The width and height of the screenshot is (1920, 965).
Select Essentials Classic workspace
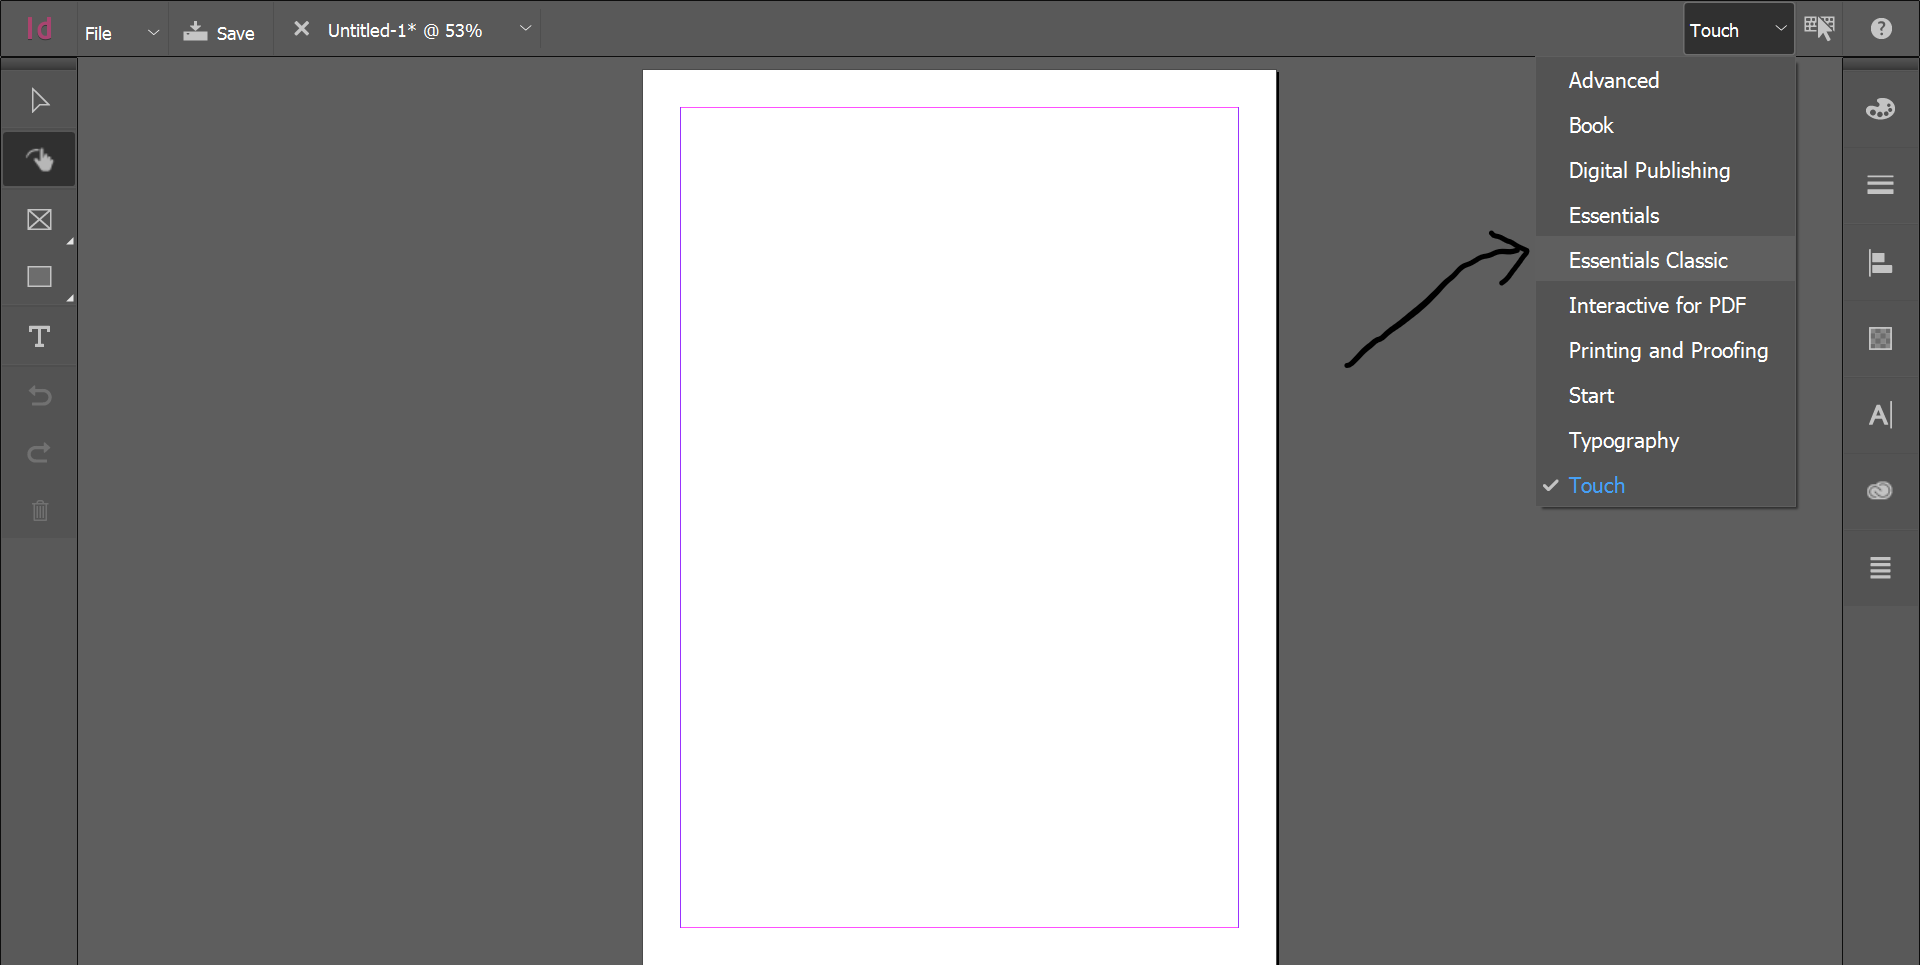[x=1666, y=260]
